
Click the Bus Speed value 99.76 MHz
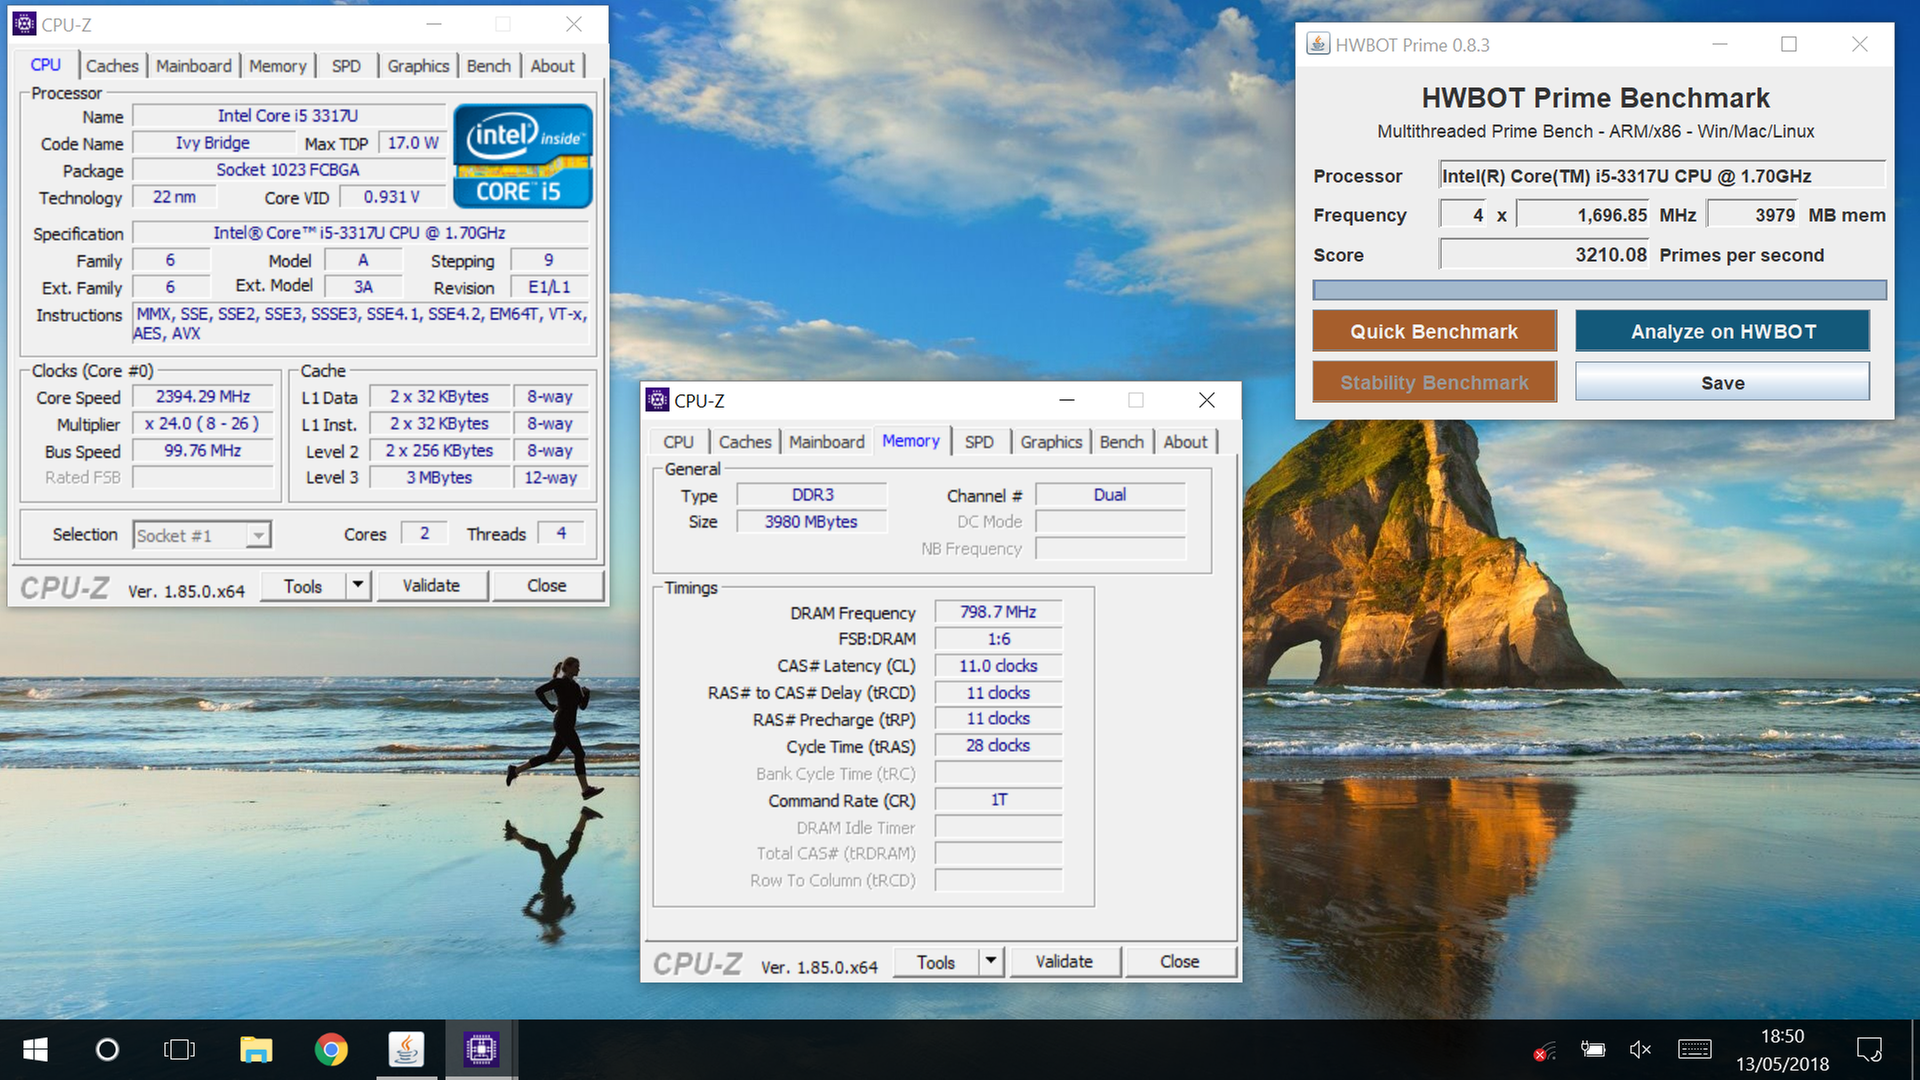coord(202,451)
